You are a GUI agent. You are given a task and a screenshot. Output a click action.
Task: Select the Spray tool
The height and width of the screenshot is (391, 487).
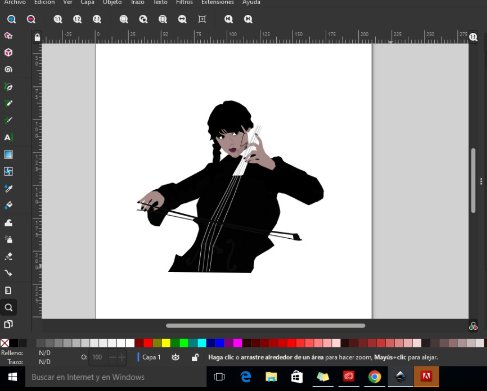point(8,239)
